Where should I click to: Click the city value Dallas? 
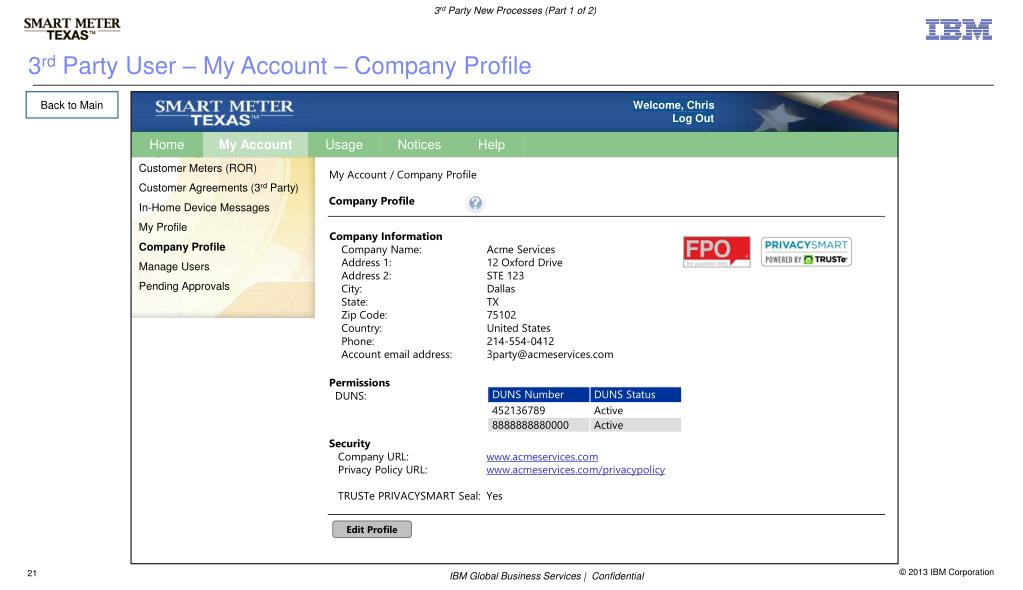(500, 288)
